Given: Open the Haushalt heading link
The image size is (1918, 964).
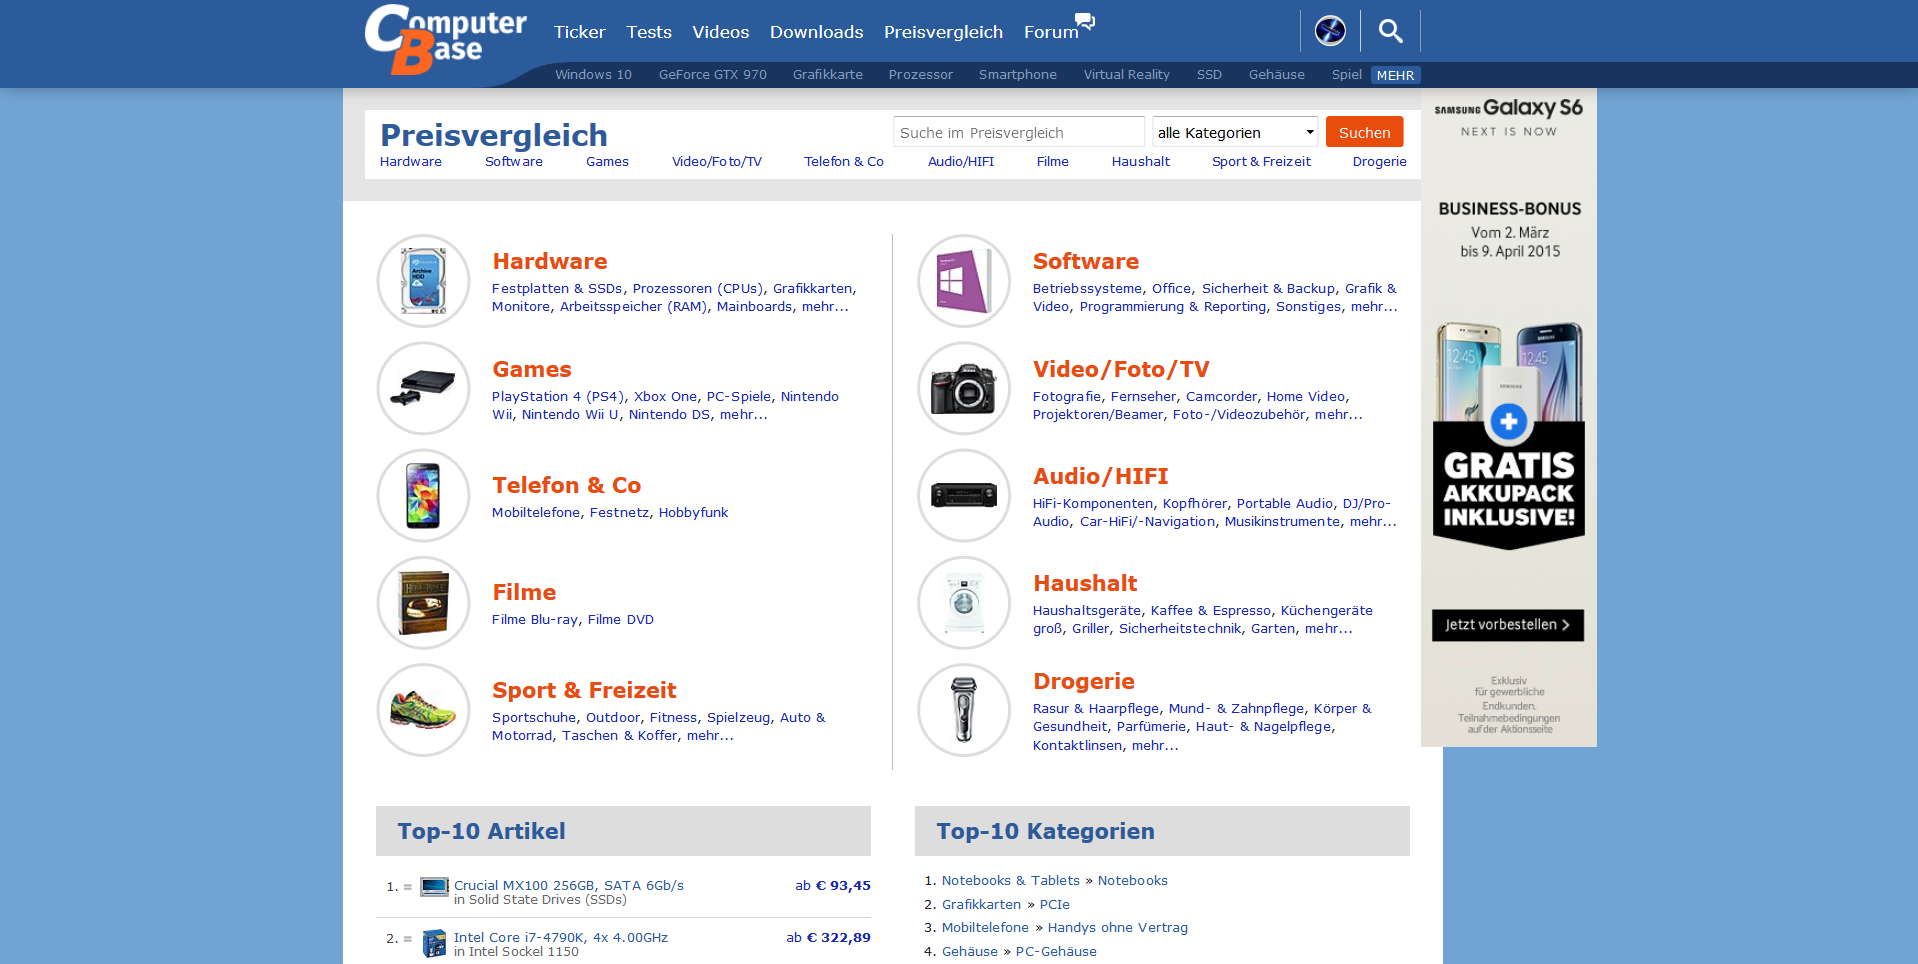Looking at the screenshot, I should pos(1085,584).
